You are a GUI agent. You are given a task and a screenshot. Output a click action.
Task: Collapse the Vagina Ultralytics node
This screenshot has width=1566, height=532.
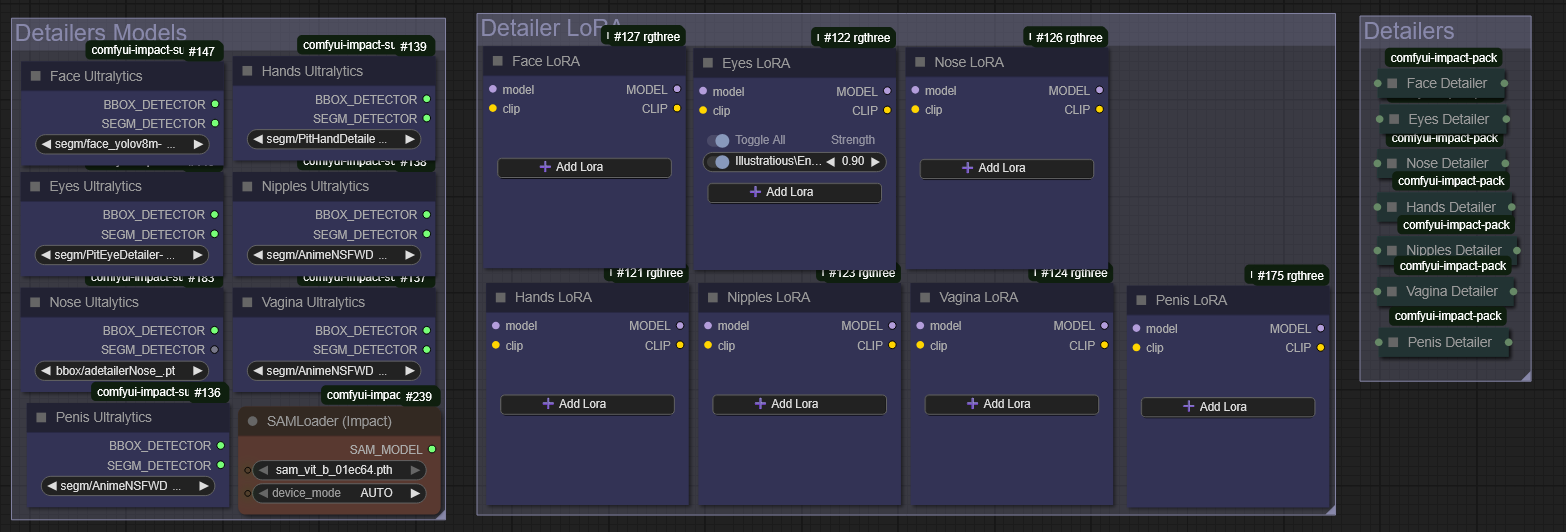point(248,302)
